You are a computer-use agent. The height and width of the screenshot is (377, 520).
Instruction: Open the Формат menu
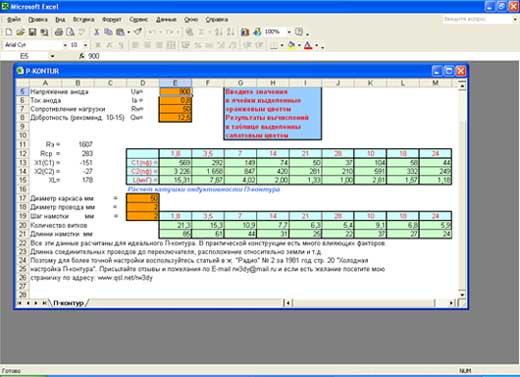pyautogui.click(x=112, y=20)
